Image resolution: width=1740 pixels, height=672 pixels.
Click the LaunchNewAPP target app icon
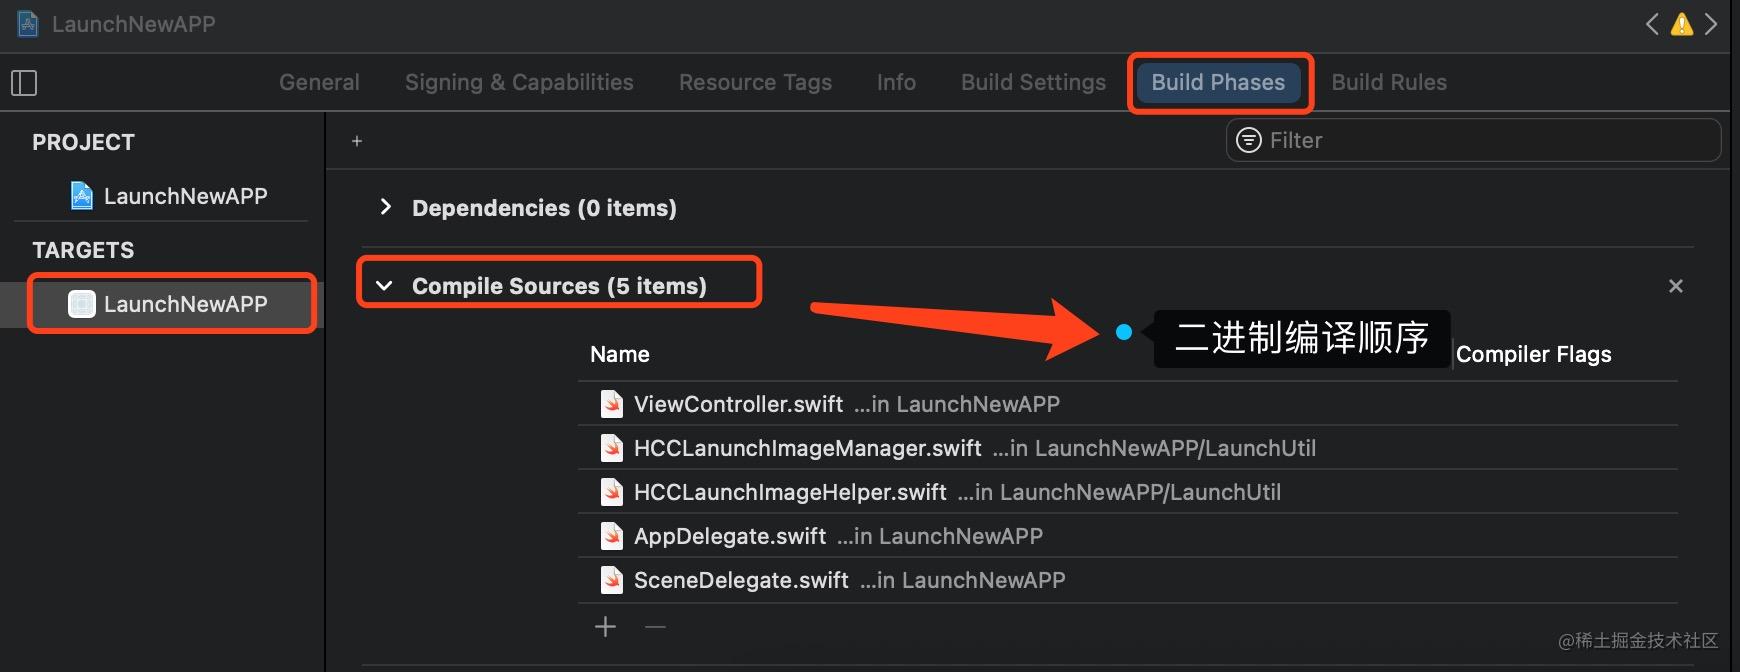(82, 304)
